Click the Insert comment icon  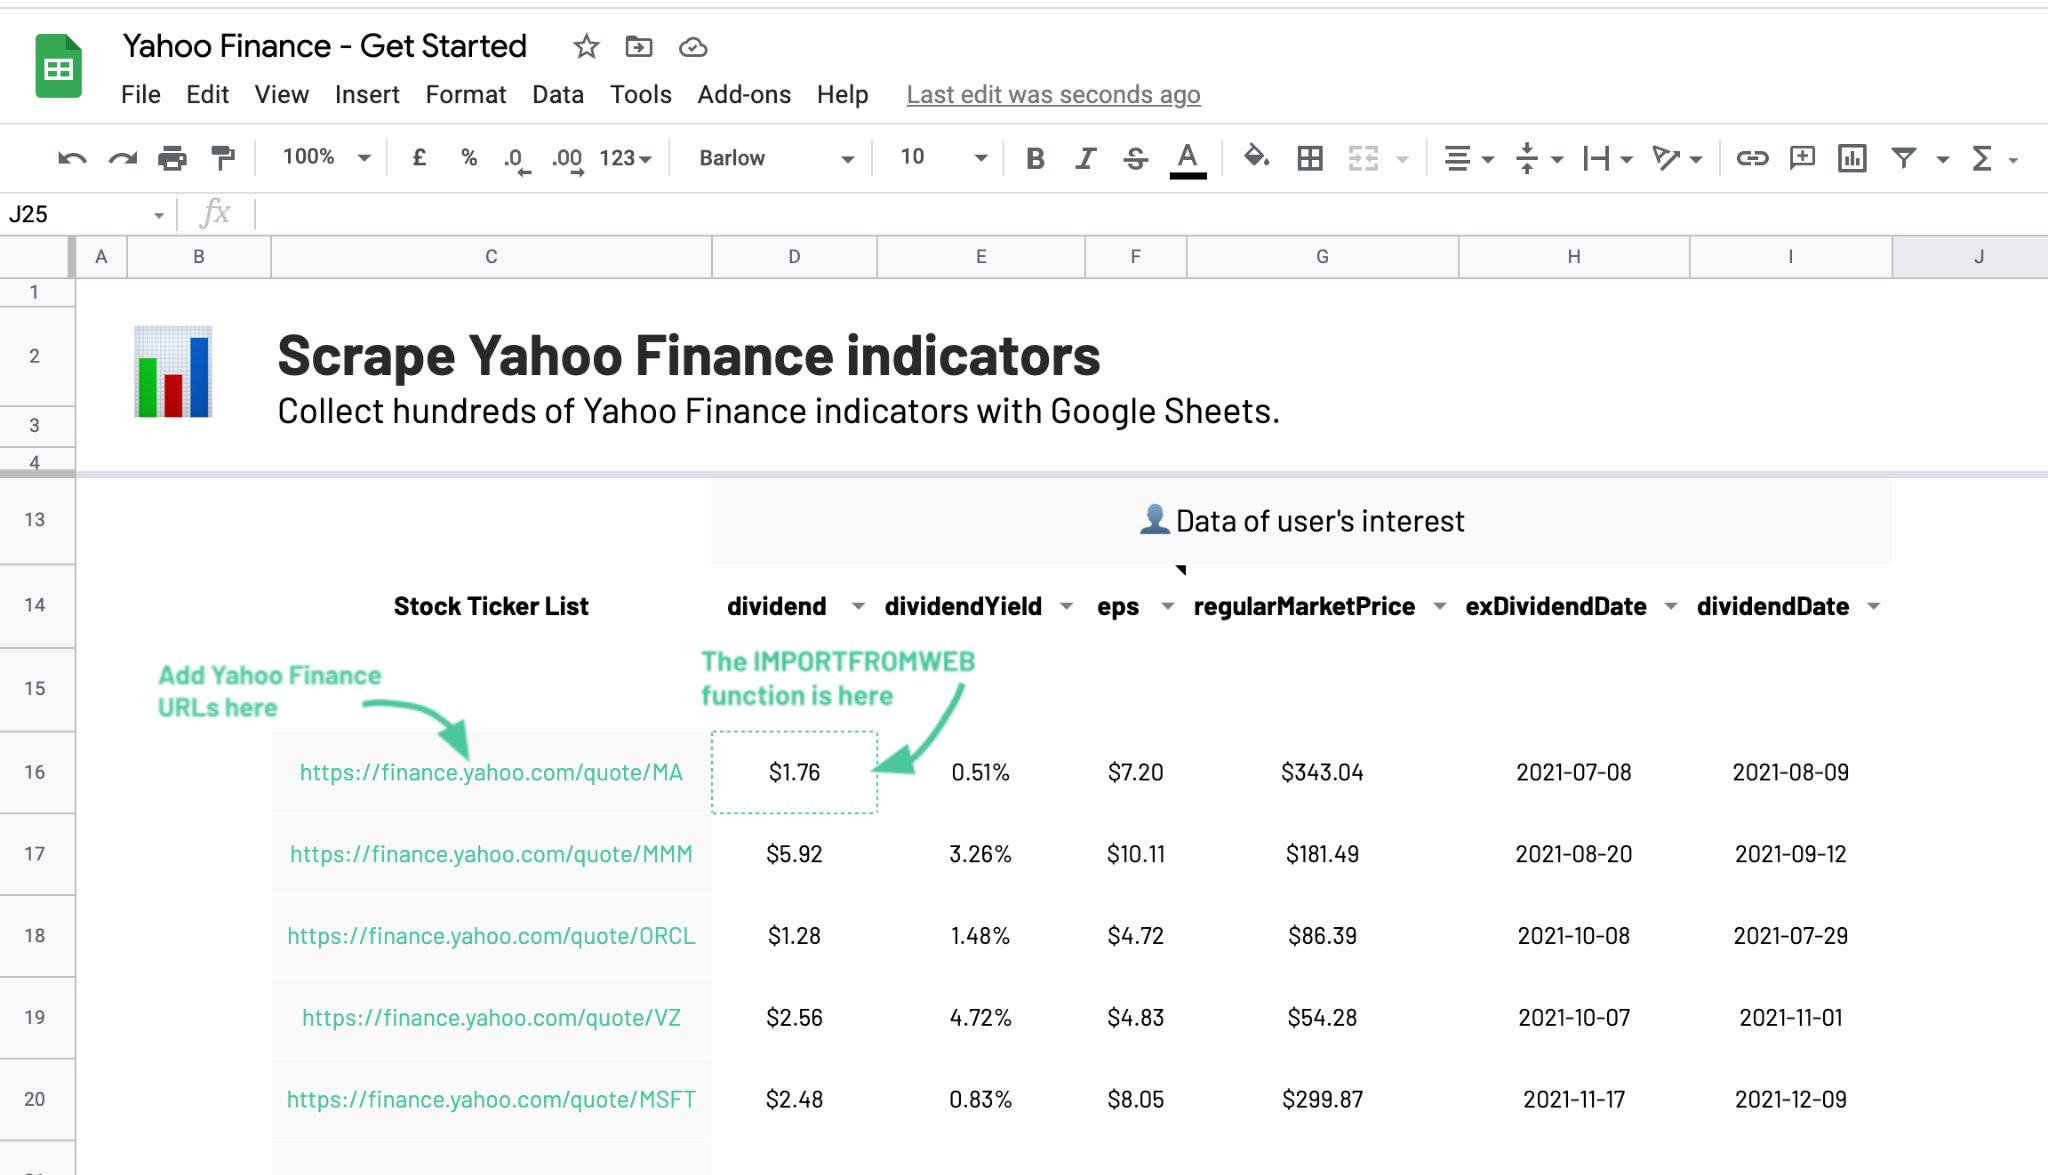[x=1802, y=158]
